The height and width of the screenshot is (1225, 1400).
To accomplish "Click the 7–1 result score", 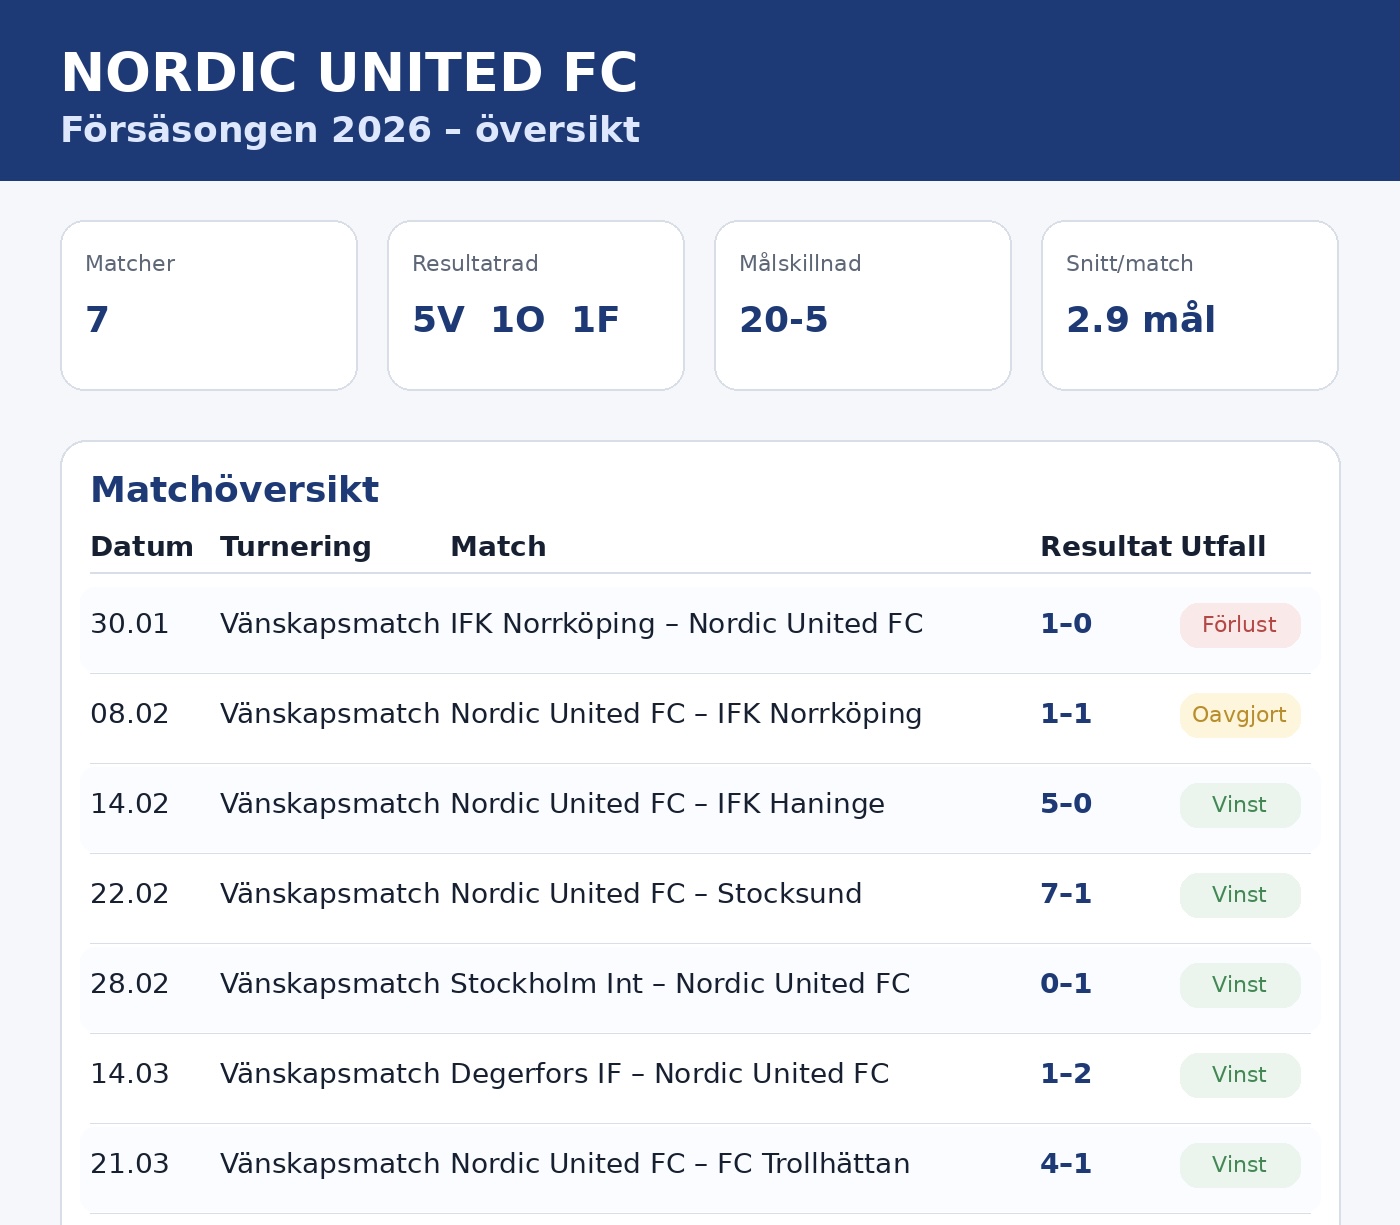I will tap(1066, 895).
